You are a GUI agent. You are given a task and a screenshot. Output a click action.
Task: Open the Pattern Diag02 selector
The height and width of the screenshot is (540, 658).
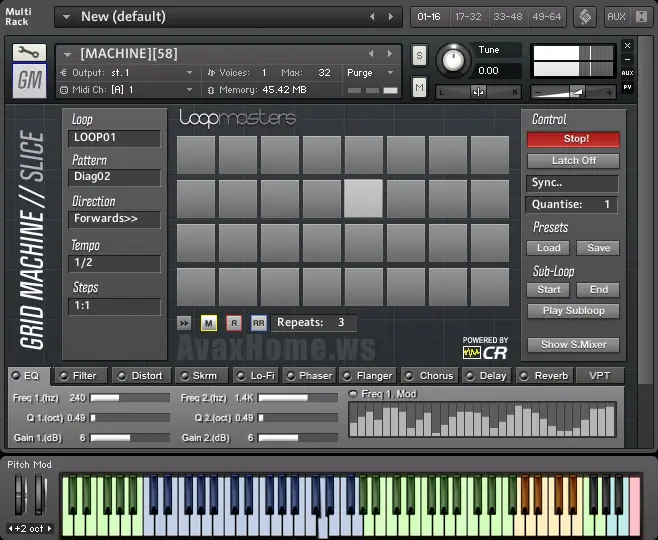[x=114, y=177]
